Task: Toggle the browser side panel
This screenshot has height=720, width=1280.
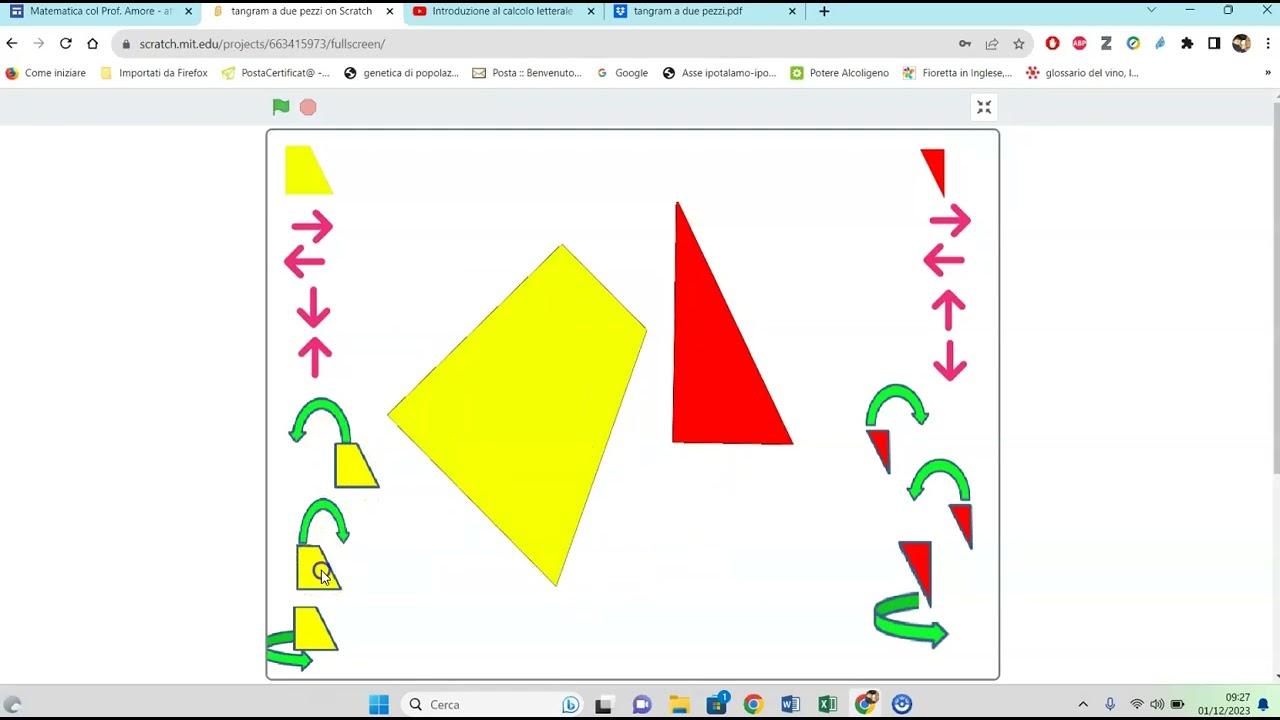Action: coord(1214,44)
